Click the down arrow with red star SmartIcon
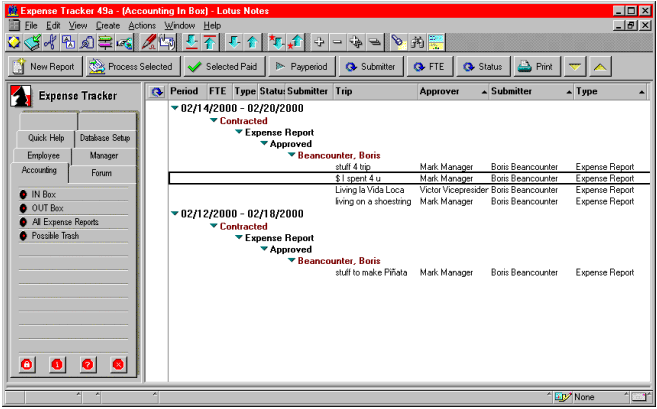 coord(277,42)
